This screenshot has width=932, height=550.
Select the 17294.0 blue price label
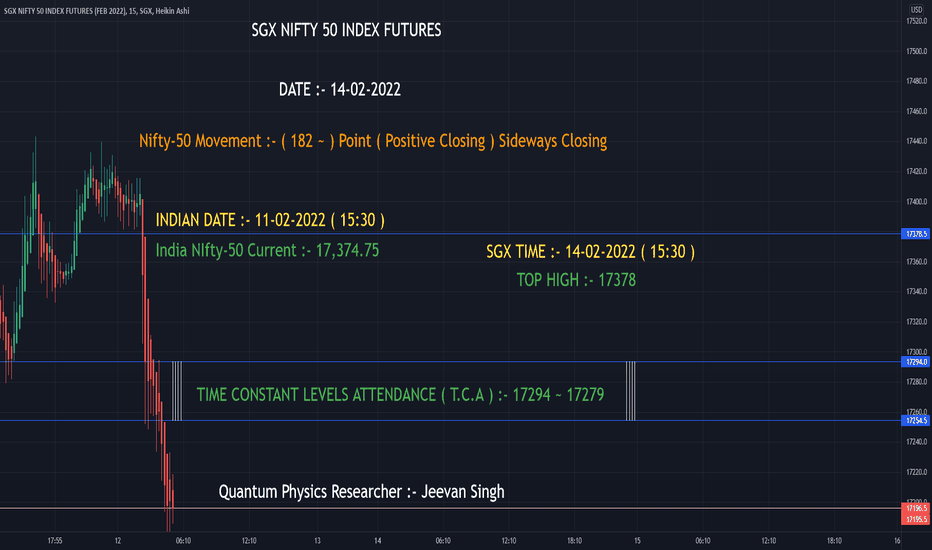[916, 362]
